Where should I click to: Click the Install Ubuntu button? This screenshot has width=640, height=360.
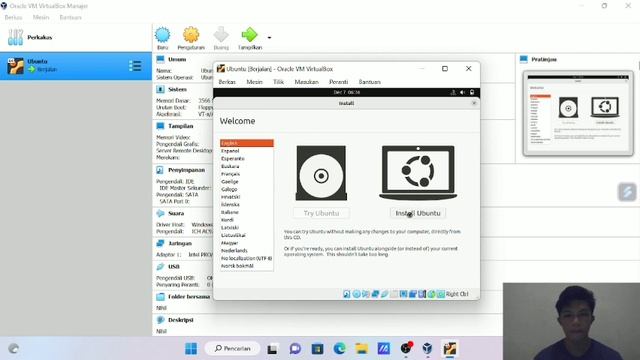pos(418,213)
